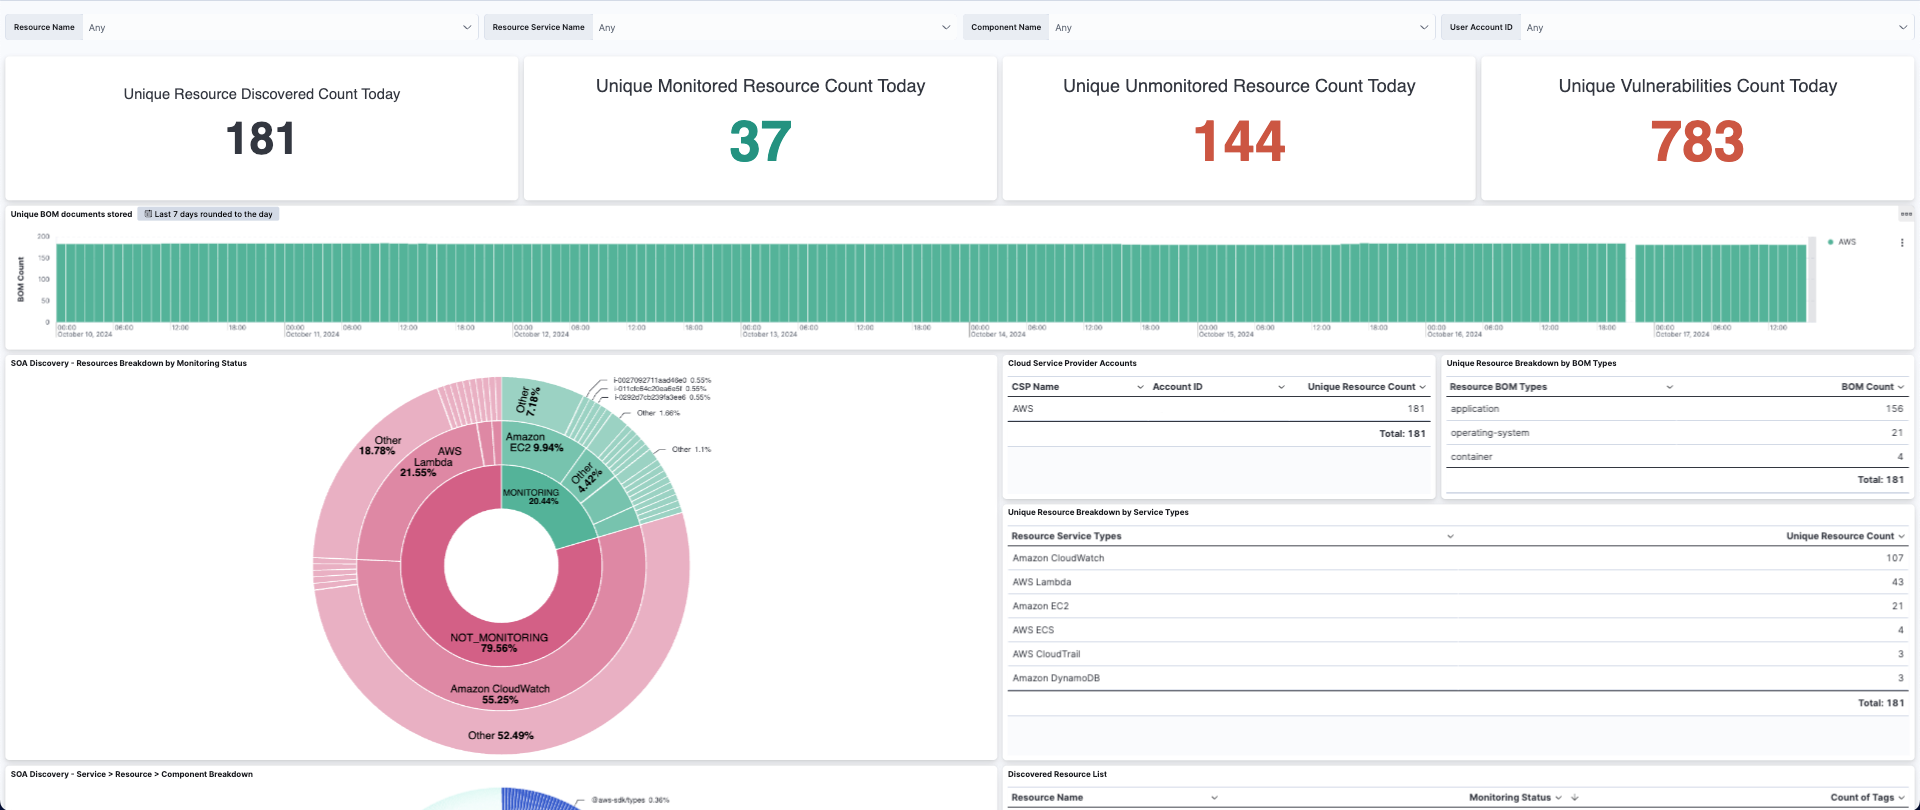Screen dimensions: 1920x810
Task: Open Resource Service Types column header menu
Action: click(1450, 537)
